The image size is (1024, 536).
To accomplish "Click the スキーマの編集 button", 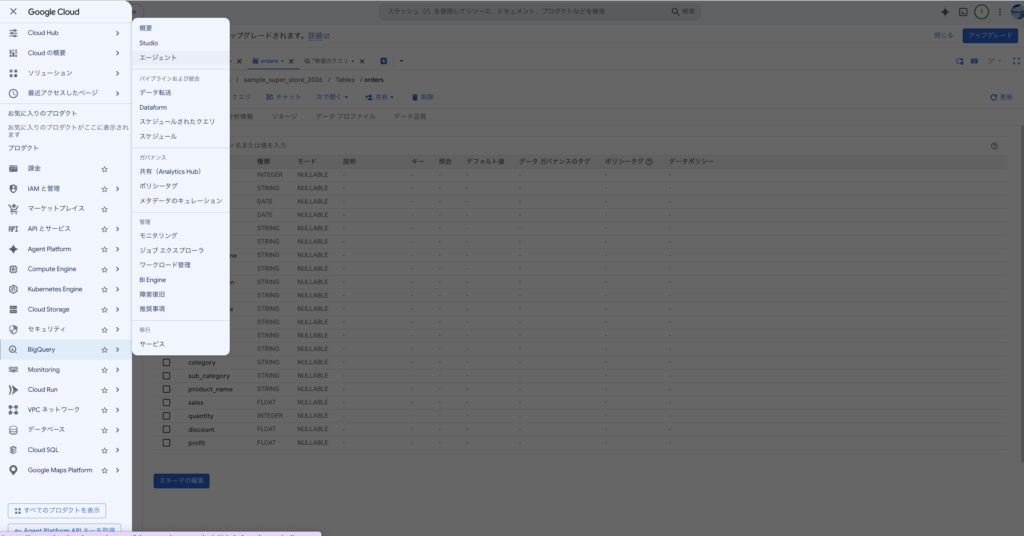I will click(x=182, y=481).
